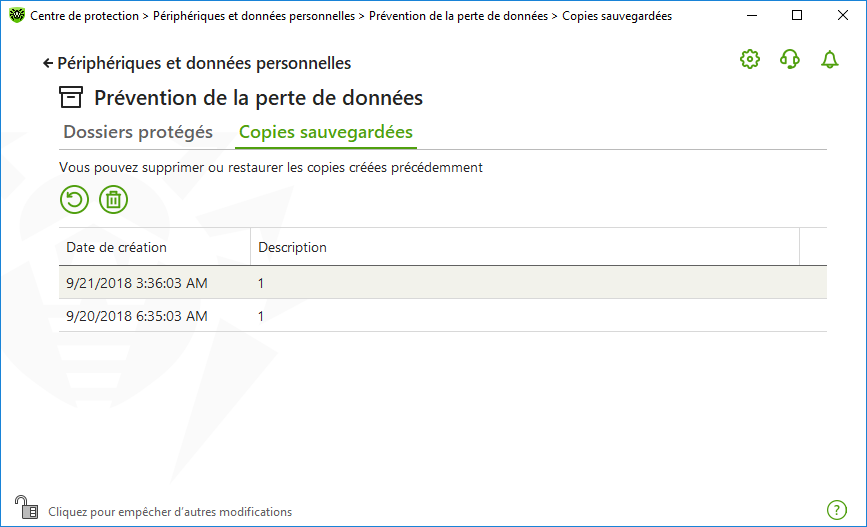The height and width of the screenshot is (527, 867).
Task: Maximize the Centre de protection window
Action: pyautogui.click(x=797, y=15)
